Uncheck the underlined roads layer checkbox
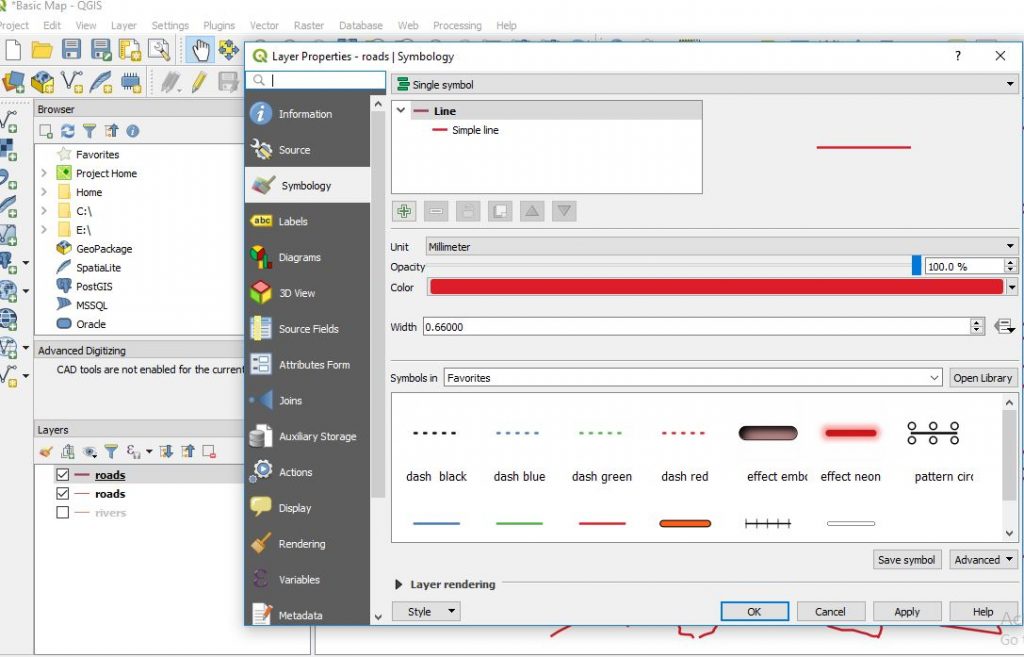This screenshot has width=1024, height=657. coord(63,475)
